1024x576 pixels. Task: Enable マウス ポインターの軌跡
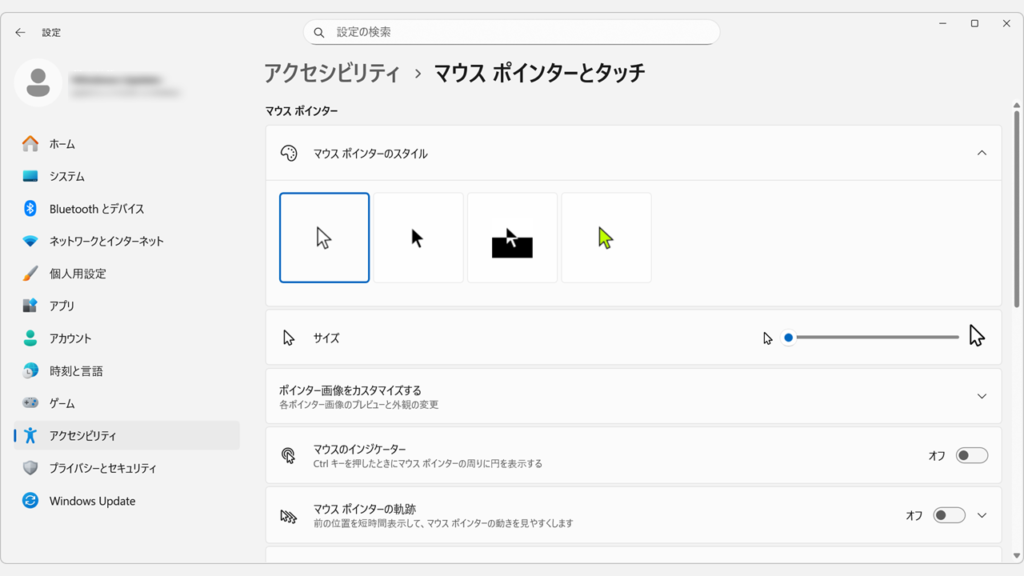949,514
